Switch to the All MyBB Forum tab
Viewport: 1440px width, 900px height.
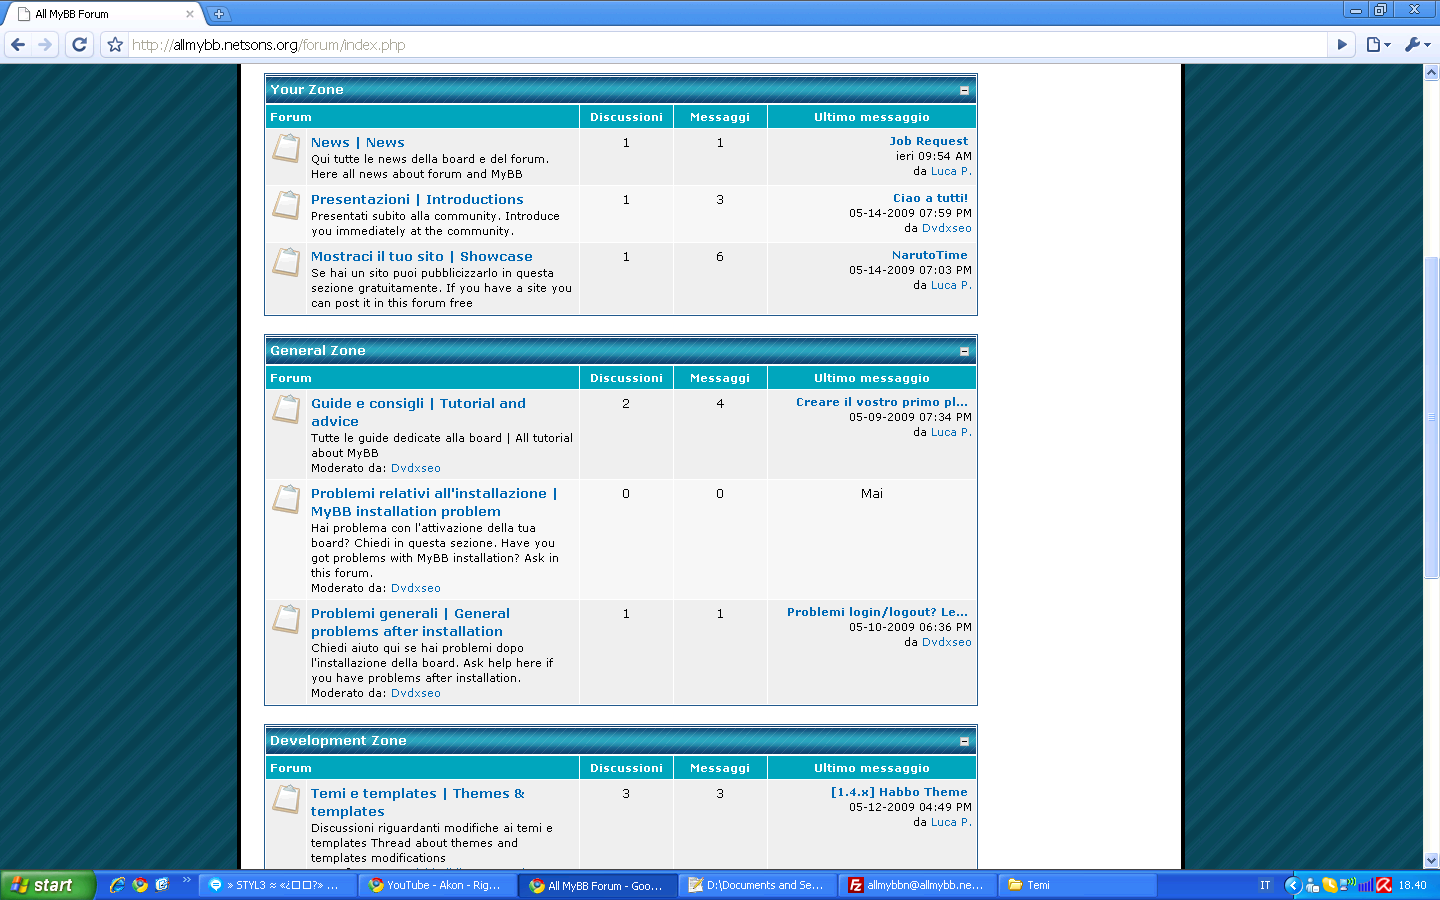(100, 14)
